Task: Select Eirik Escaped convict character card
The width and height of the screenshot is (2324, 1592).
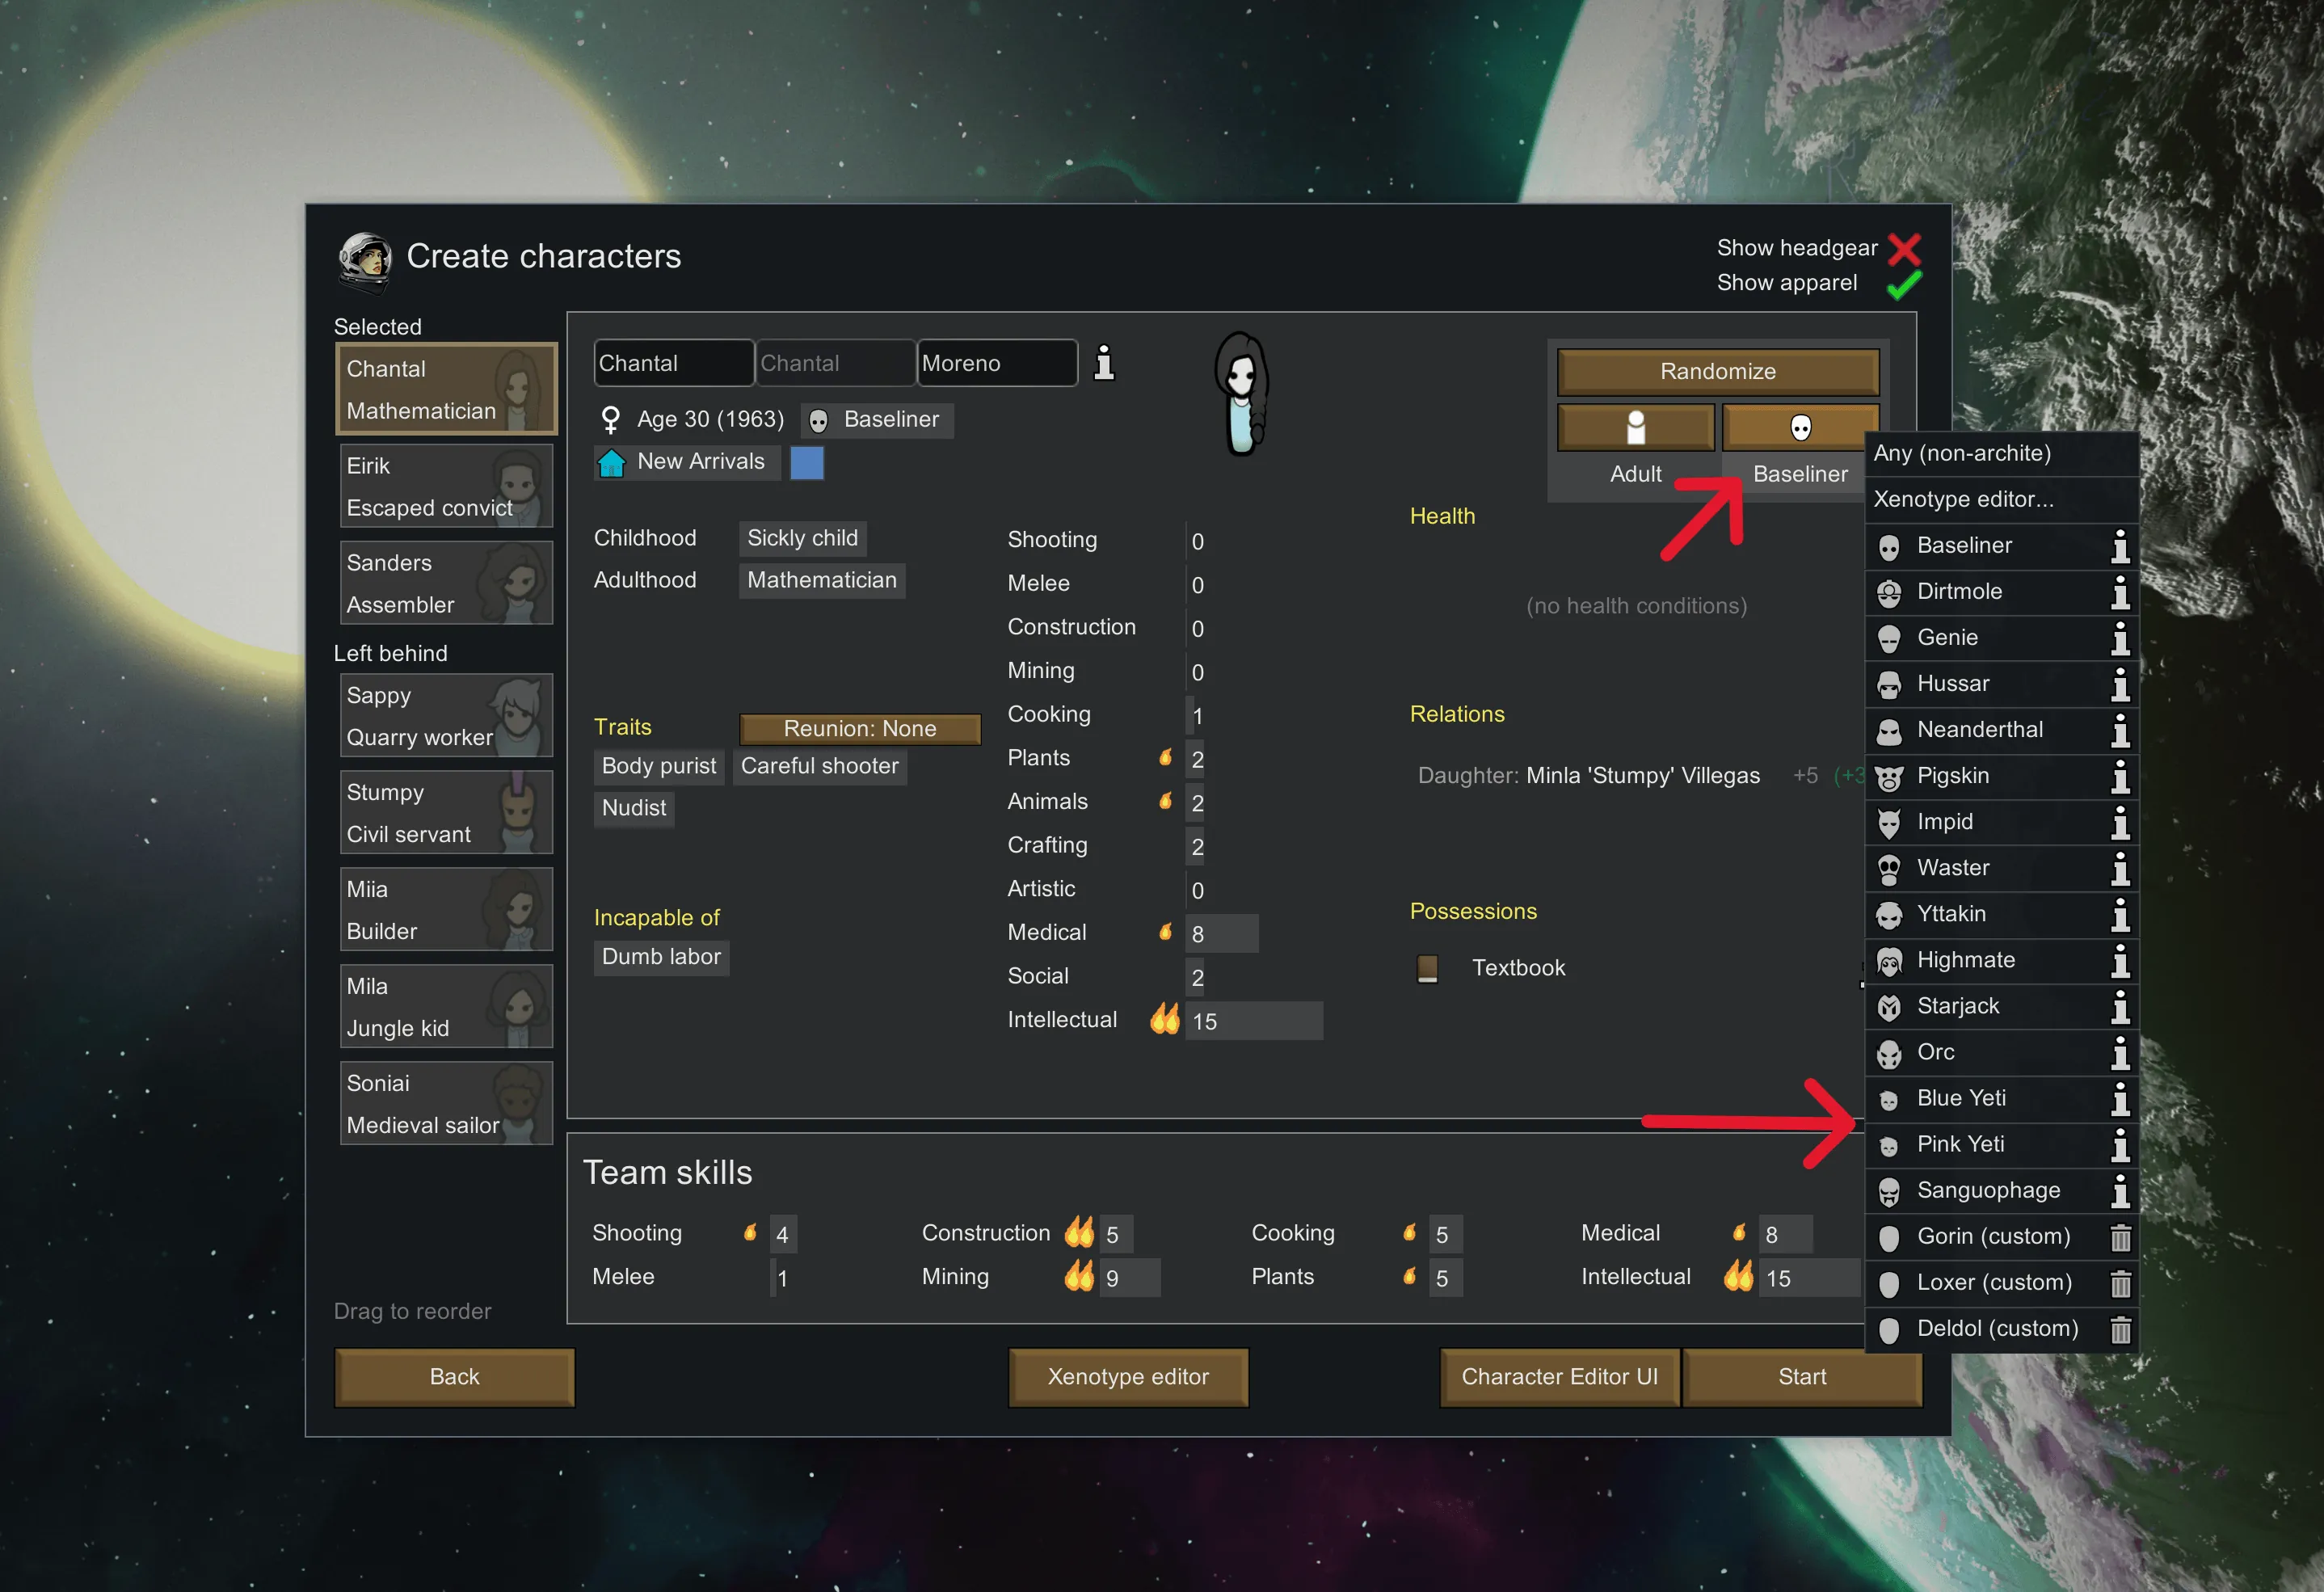Action: [446, 487]
